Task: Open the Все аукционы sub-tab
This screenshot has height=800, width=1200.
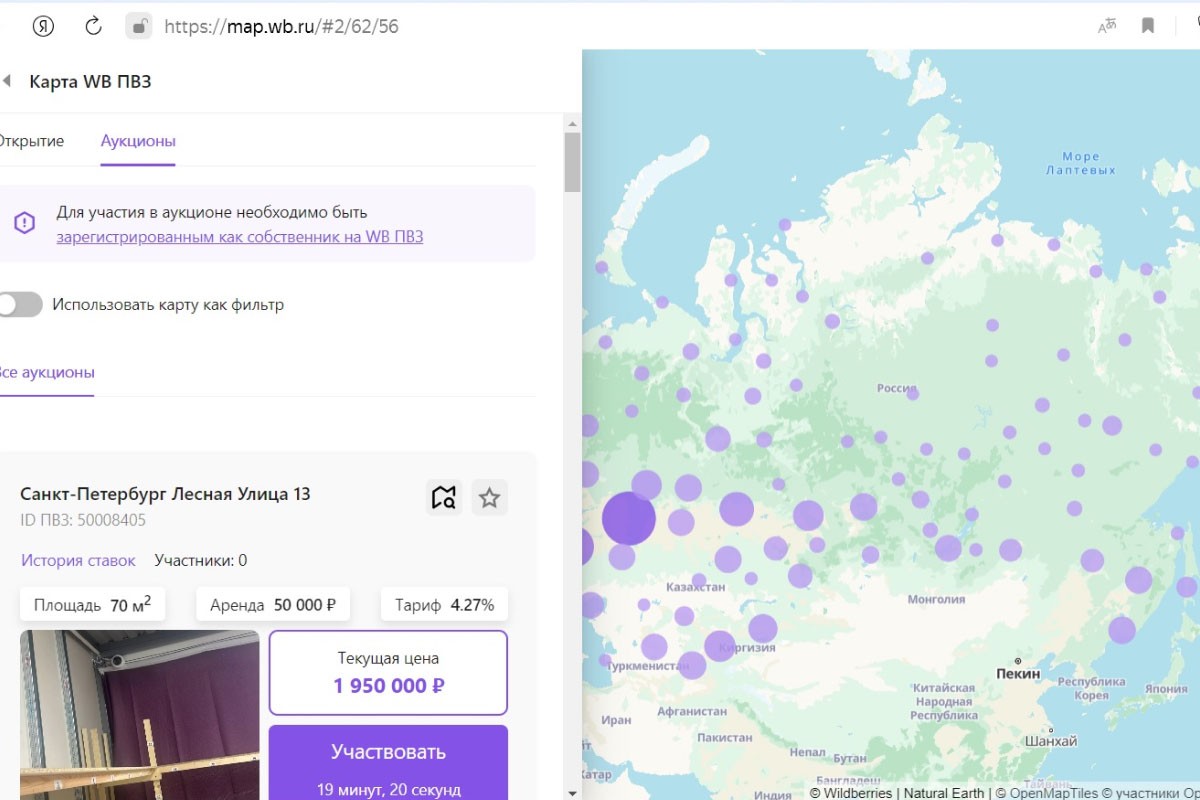Action: point(47,372)
